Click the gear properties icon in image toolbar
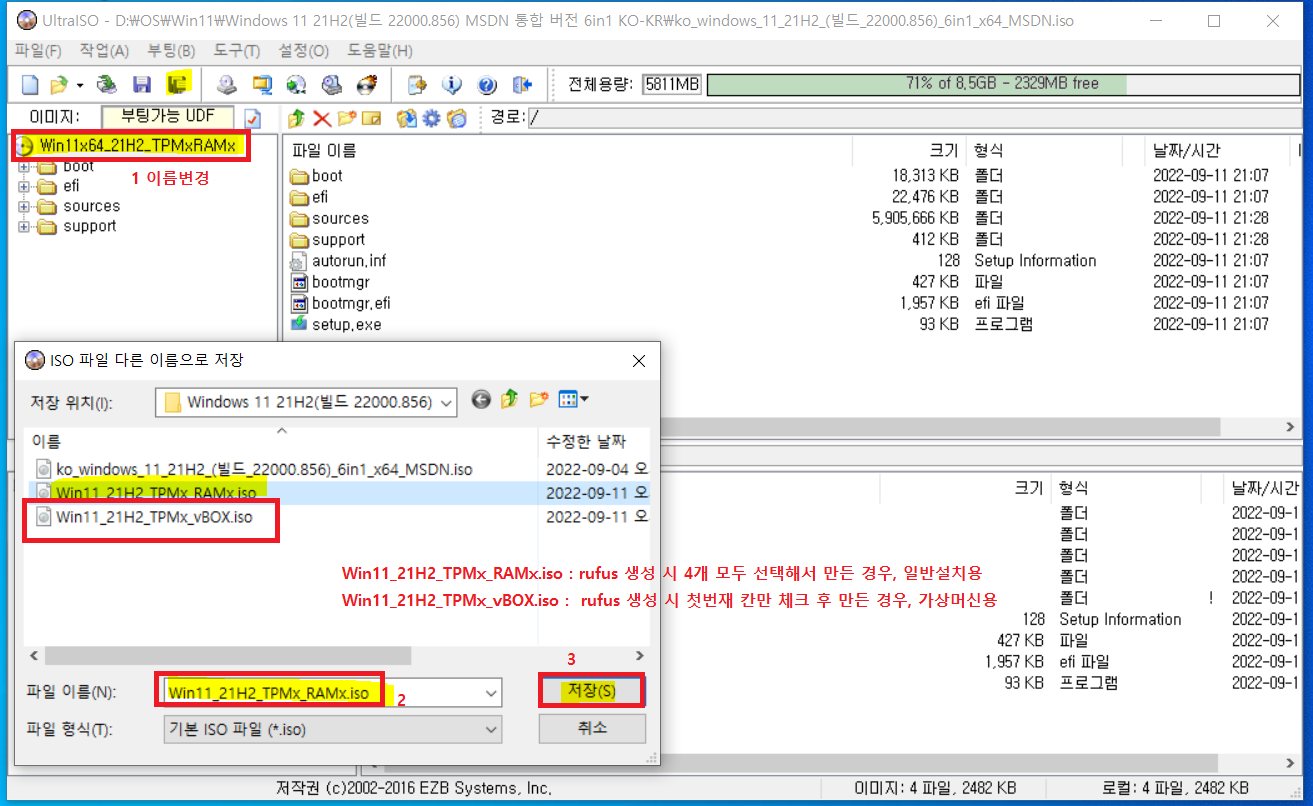The width and height of the screenshot is (1313, 806). pos(431,118)
